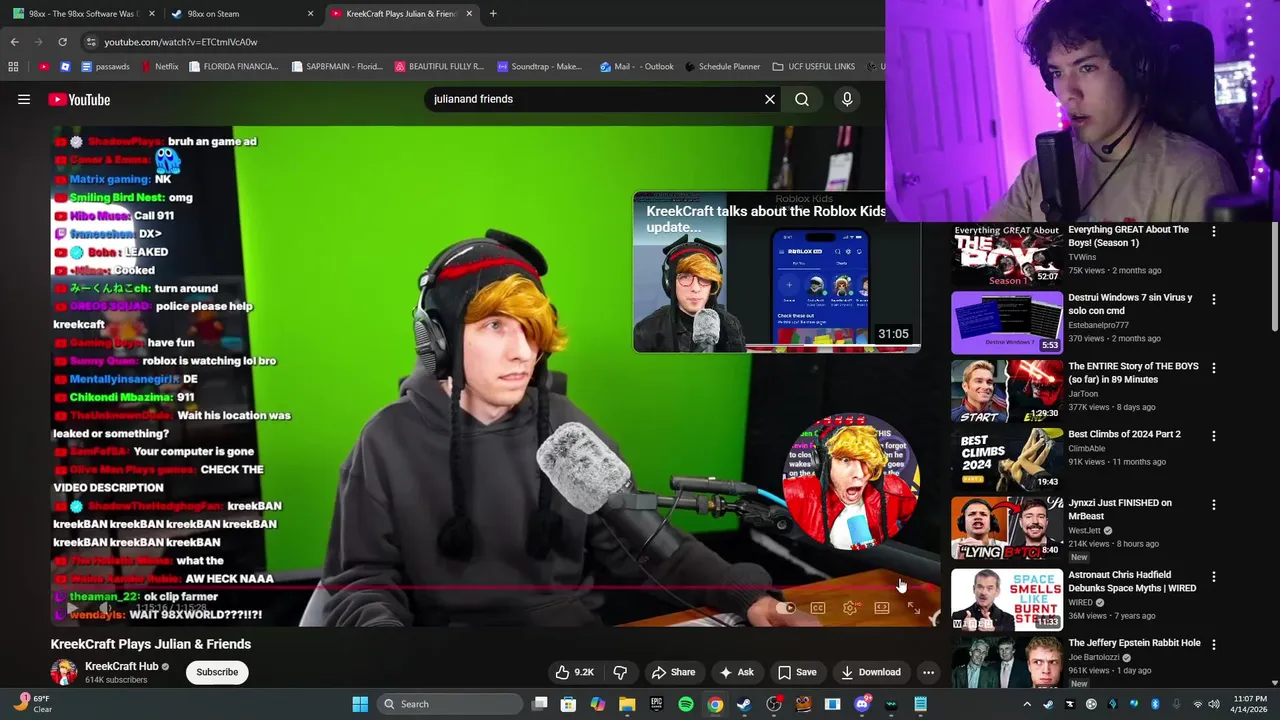Open the 'Soundtrap - Make...' bookmark
The height and width of the screenshot is (720, 1280).
pyautogui.click(x=540, y=67)
